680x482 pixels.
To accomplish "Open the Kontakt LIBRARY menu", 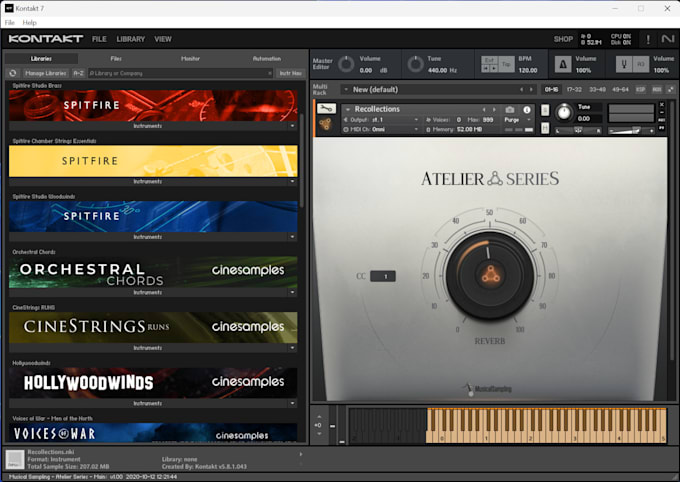I will click(131, 39).
